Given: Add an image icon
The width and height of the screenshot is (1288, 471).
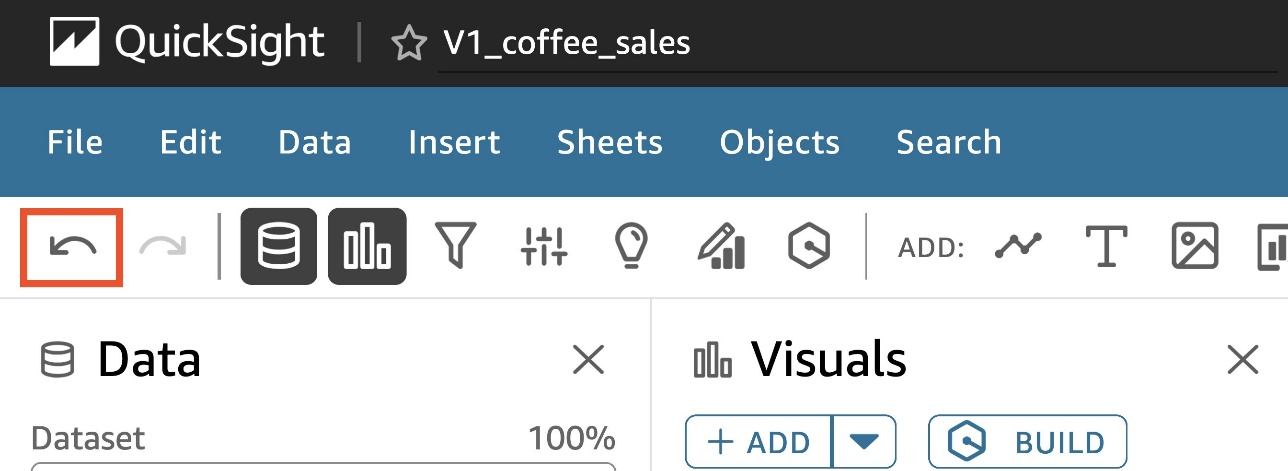Looking at the screenshot, I should 1196,246.
